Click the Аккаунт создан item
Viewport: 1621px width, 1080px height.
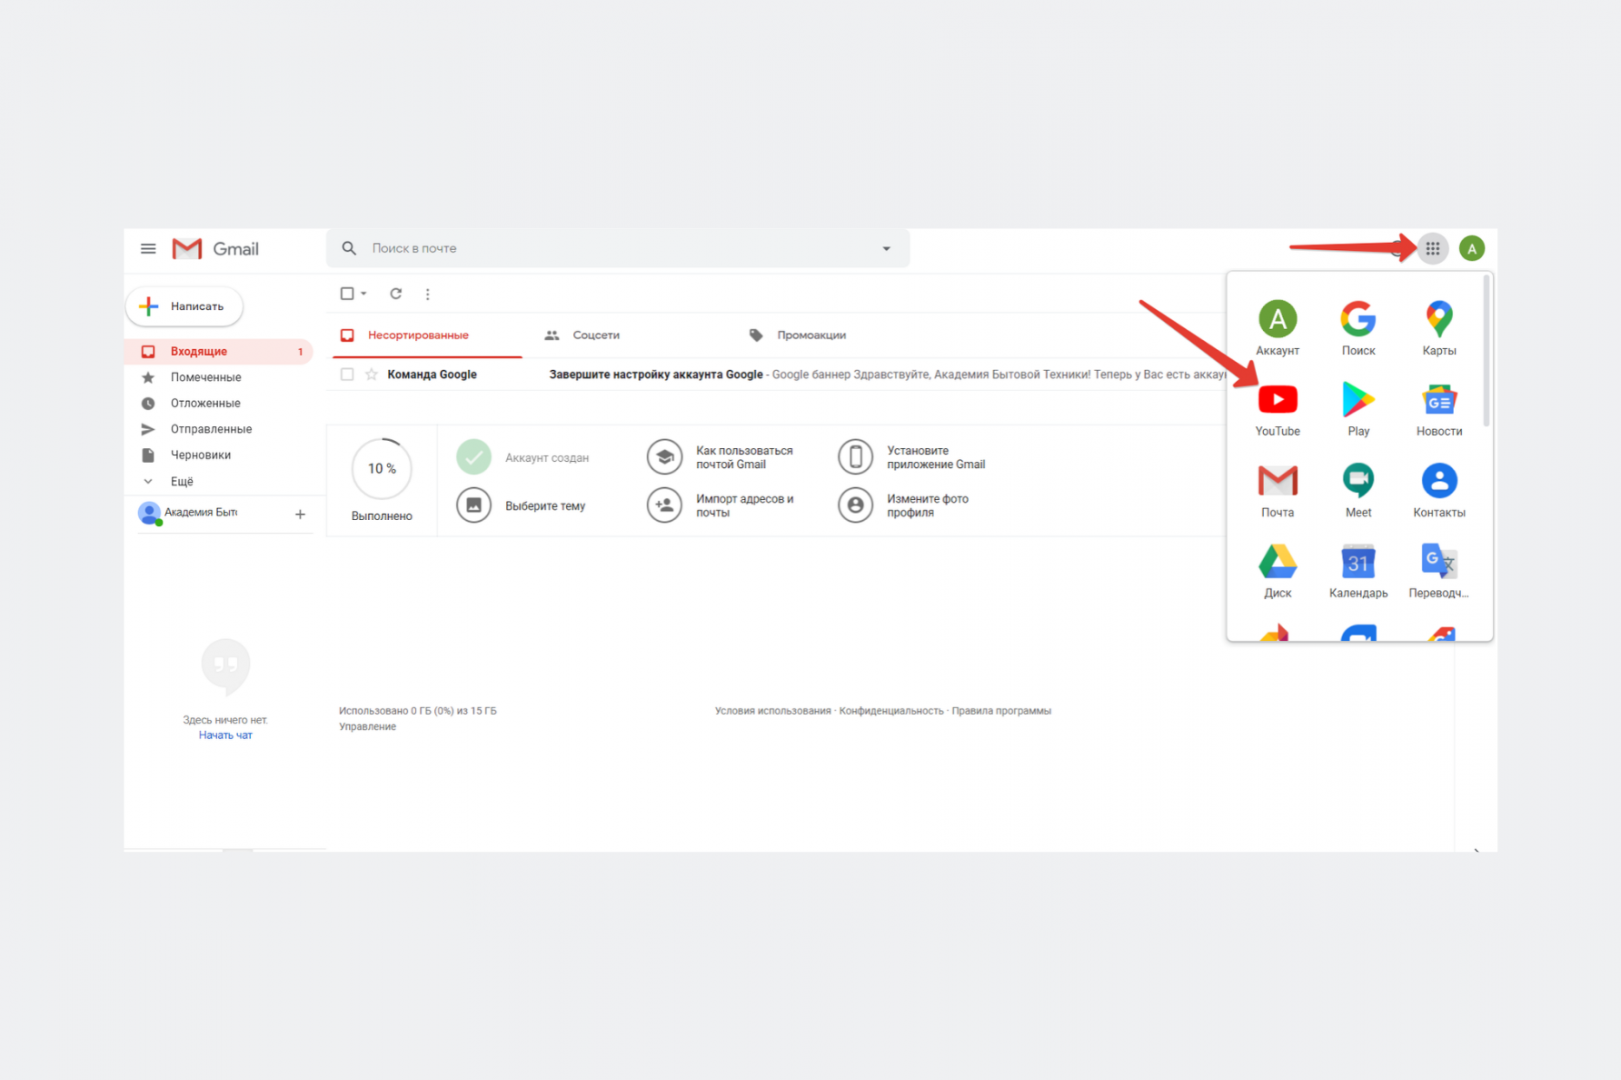(523, 457)
